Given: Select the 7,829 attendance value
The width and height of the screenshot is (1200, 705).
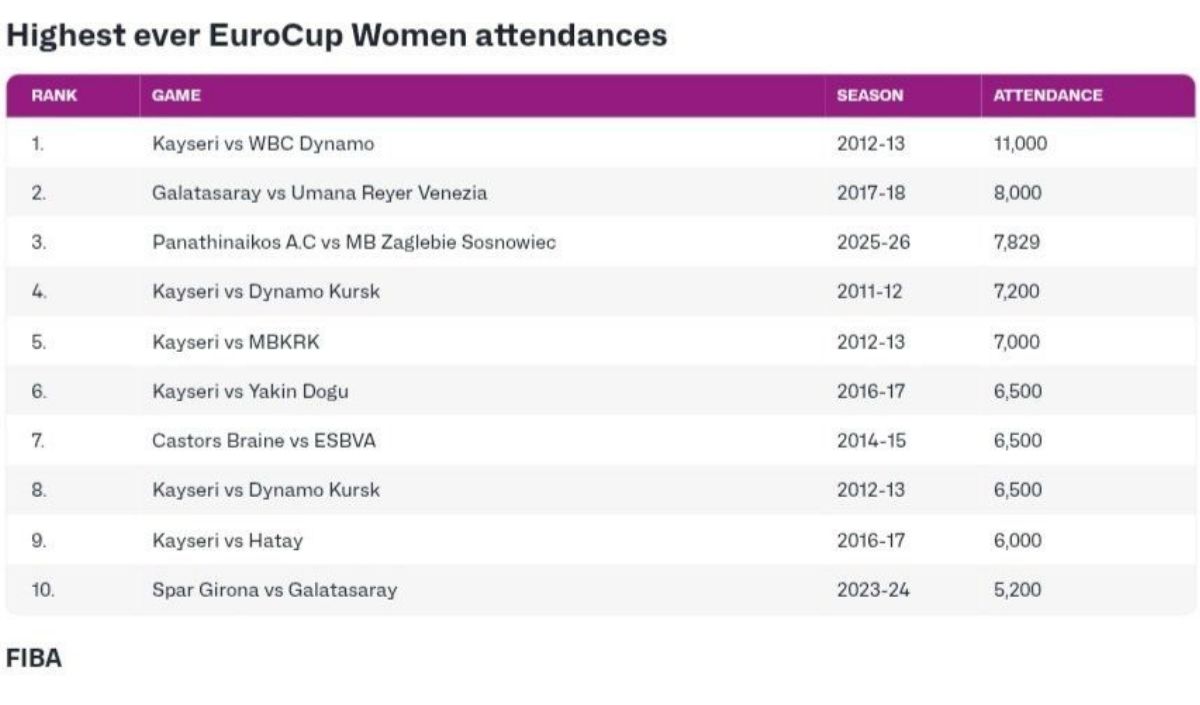Looking at the screenshot, I should click(1016, 242).
